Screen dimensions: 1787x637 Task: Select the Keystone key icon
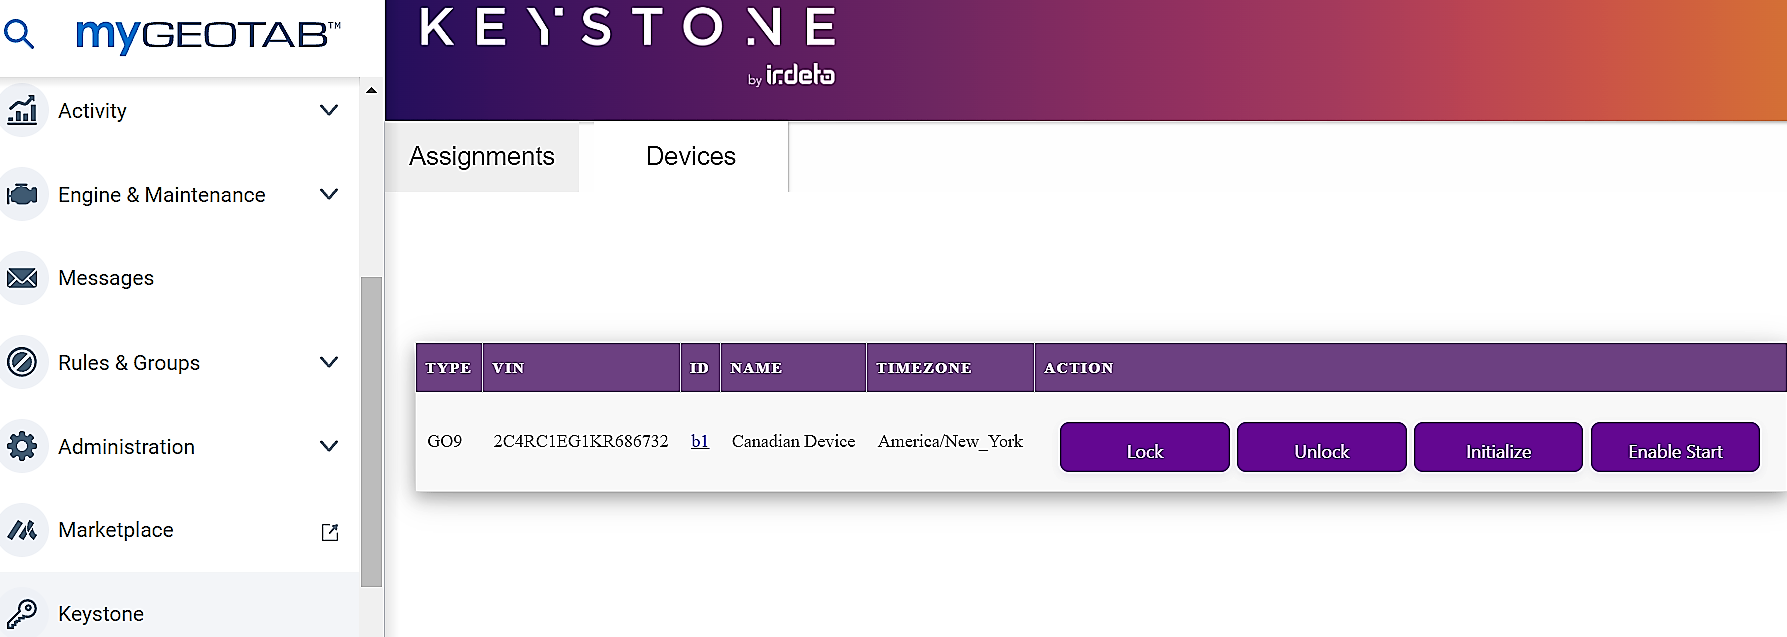click(24, 612)
